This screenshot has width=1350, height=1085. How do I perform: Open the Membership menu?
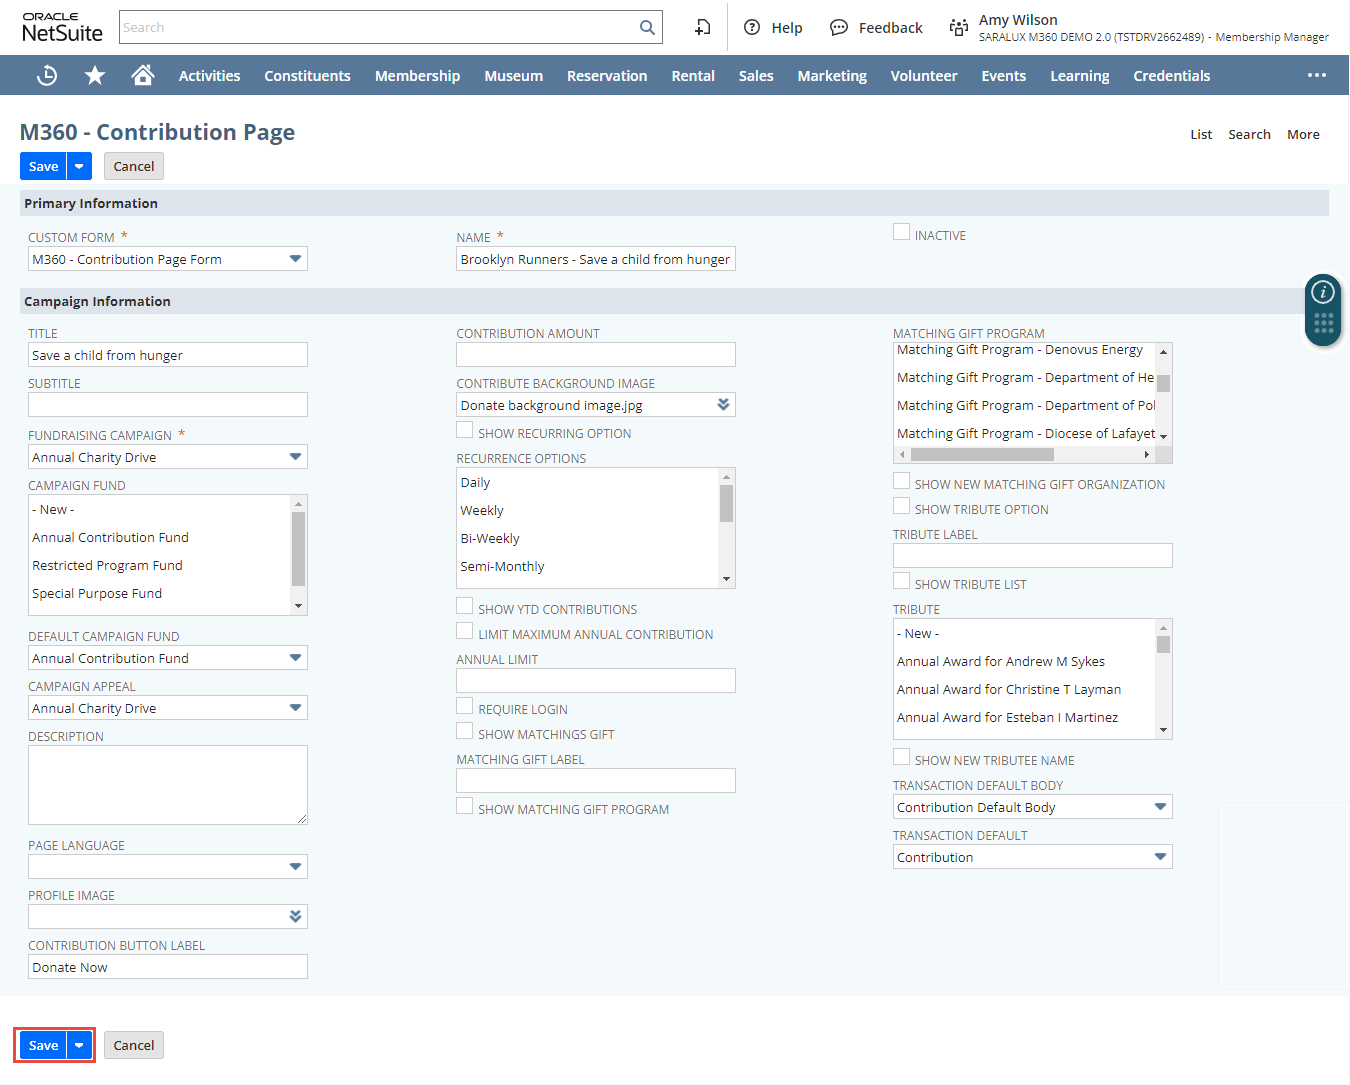coord(417,76)
